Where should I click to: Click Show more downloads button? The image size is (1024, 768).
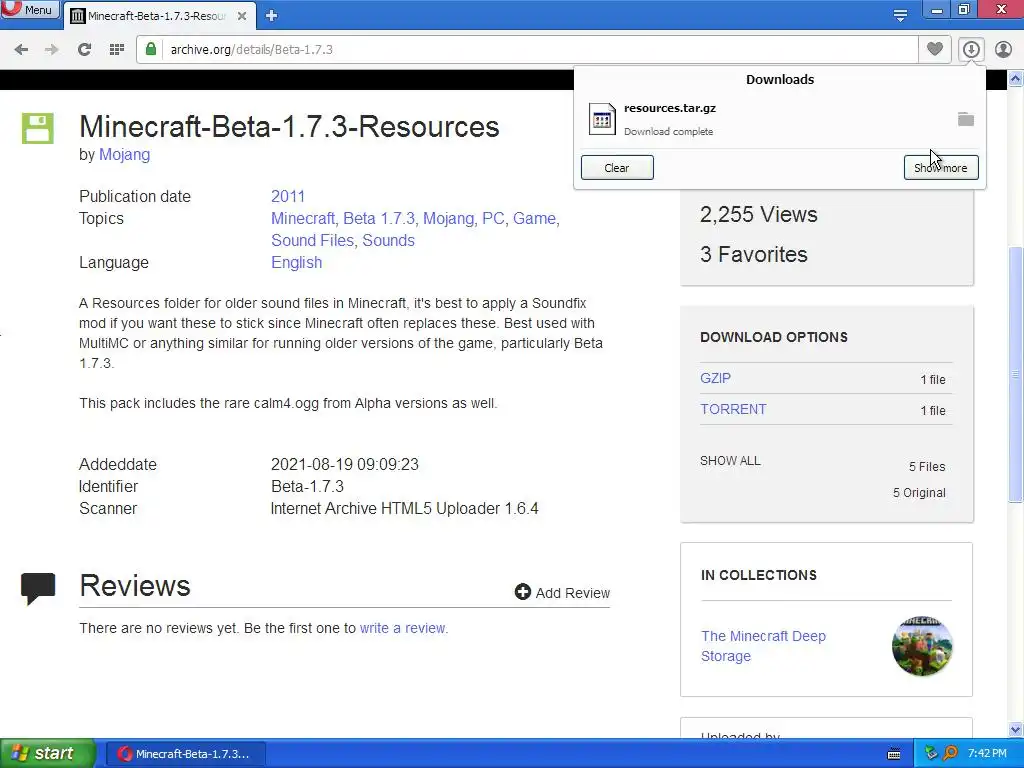tap(941, 168)
